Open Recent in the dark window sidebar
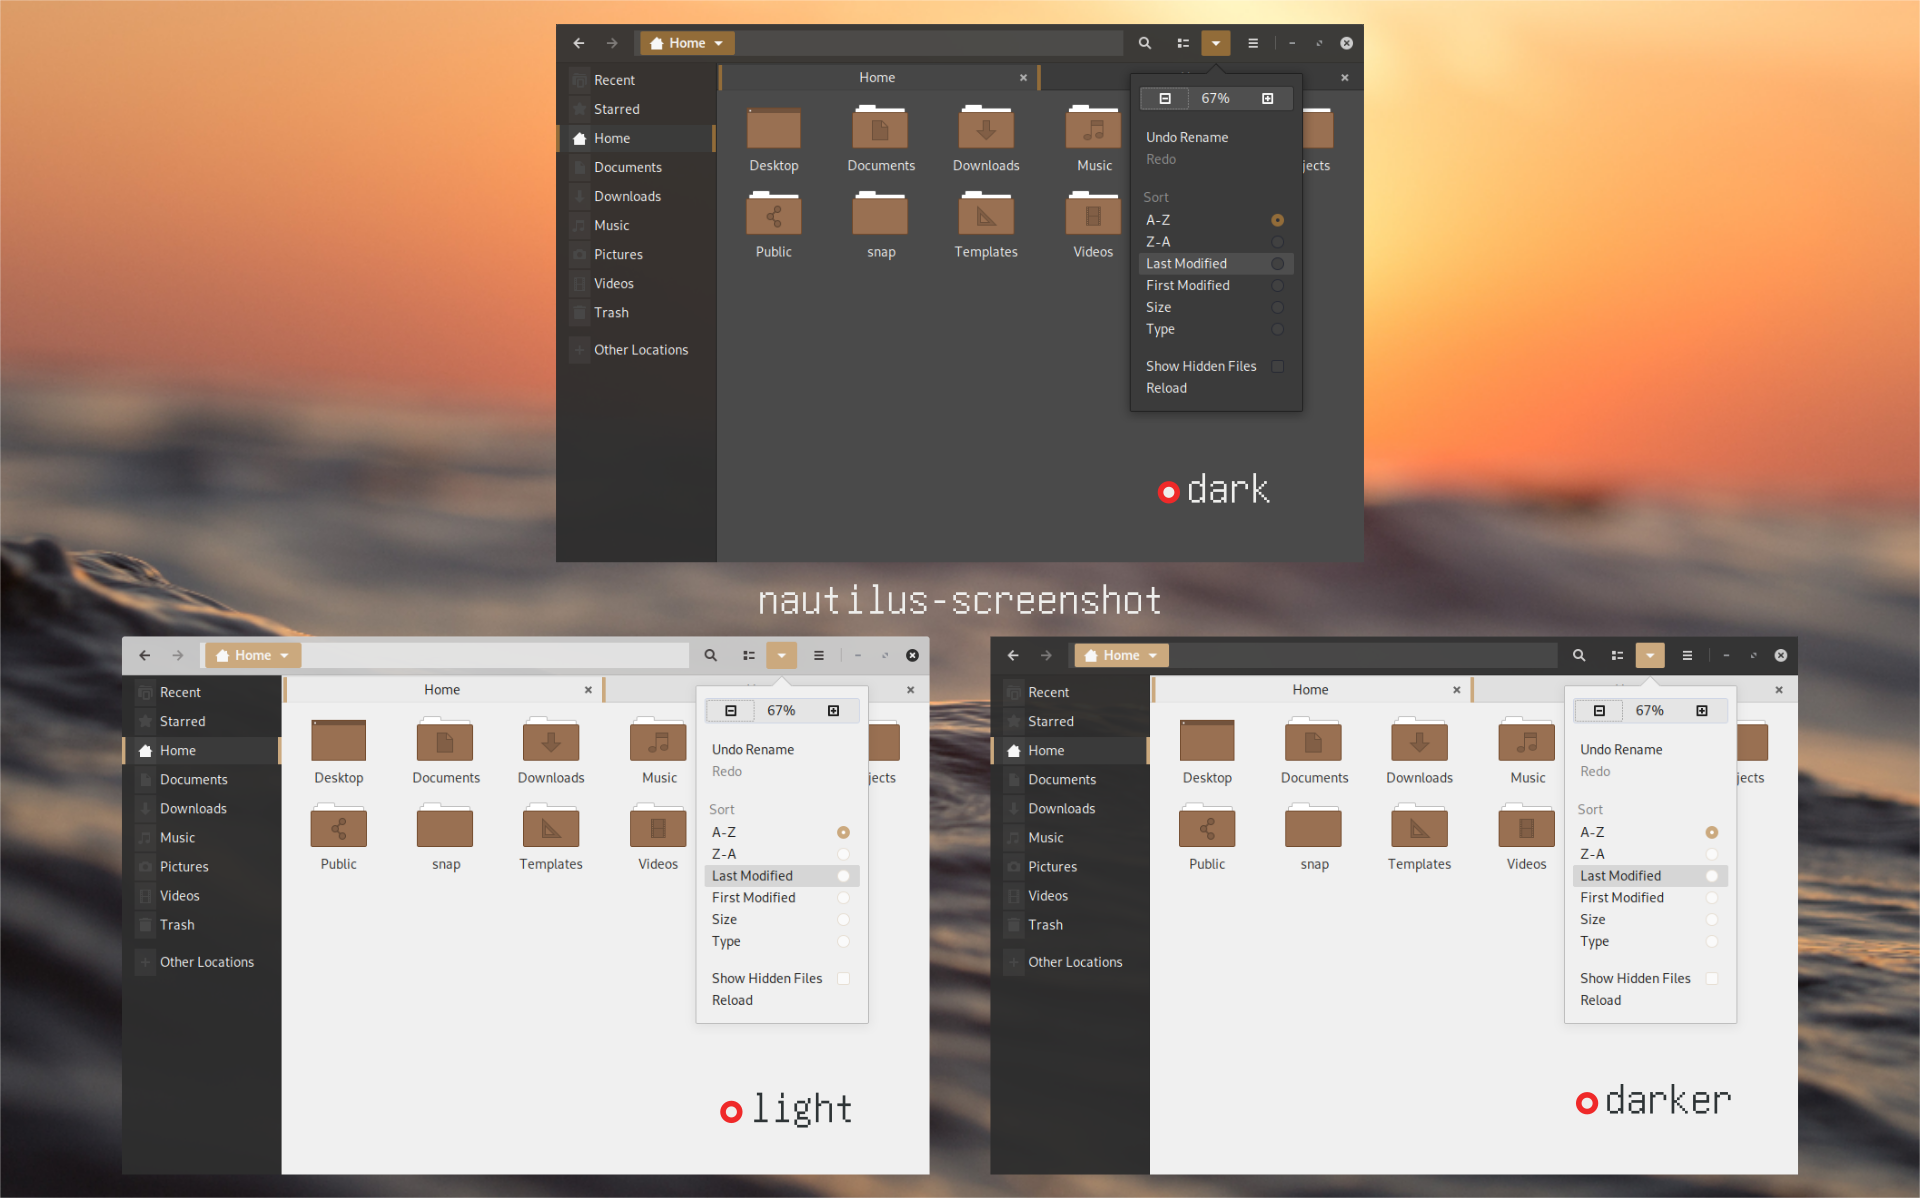 pyautogui.click(x=636, y=80)
